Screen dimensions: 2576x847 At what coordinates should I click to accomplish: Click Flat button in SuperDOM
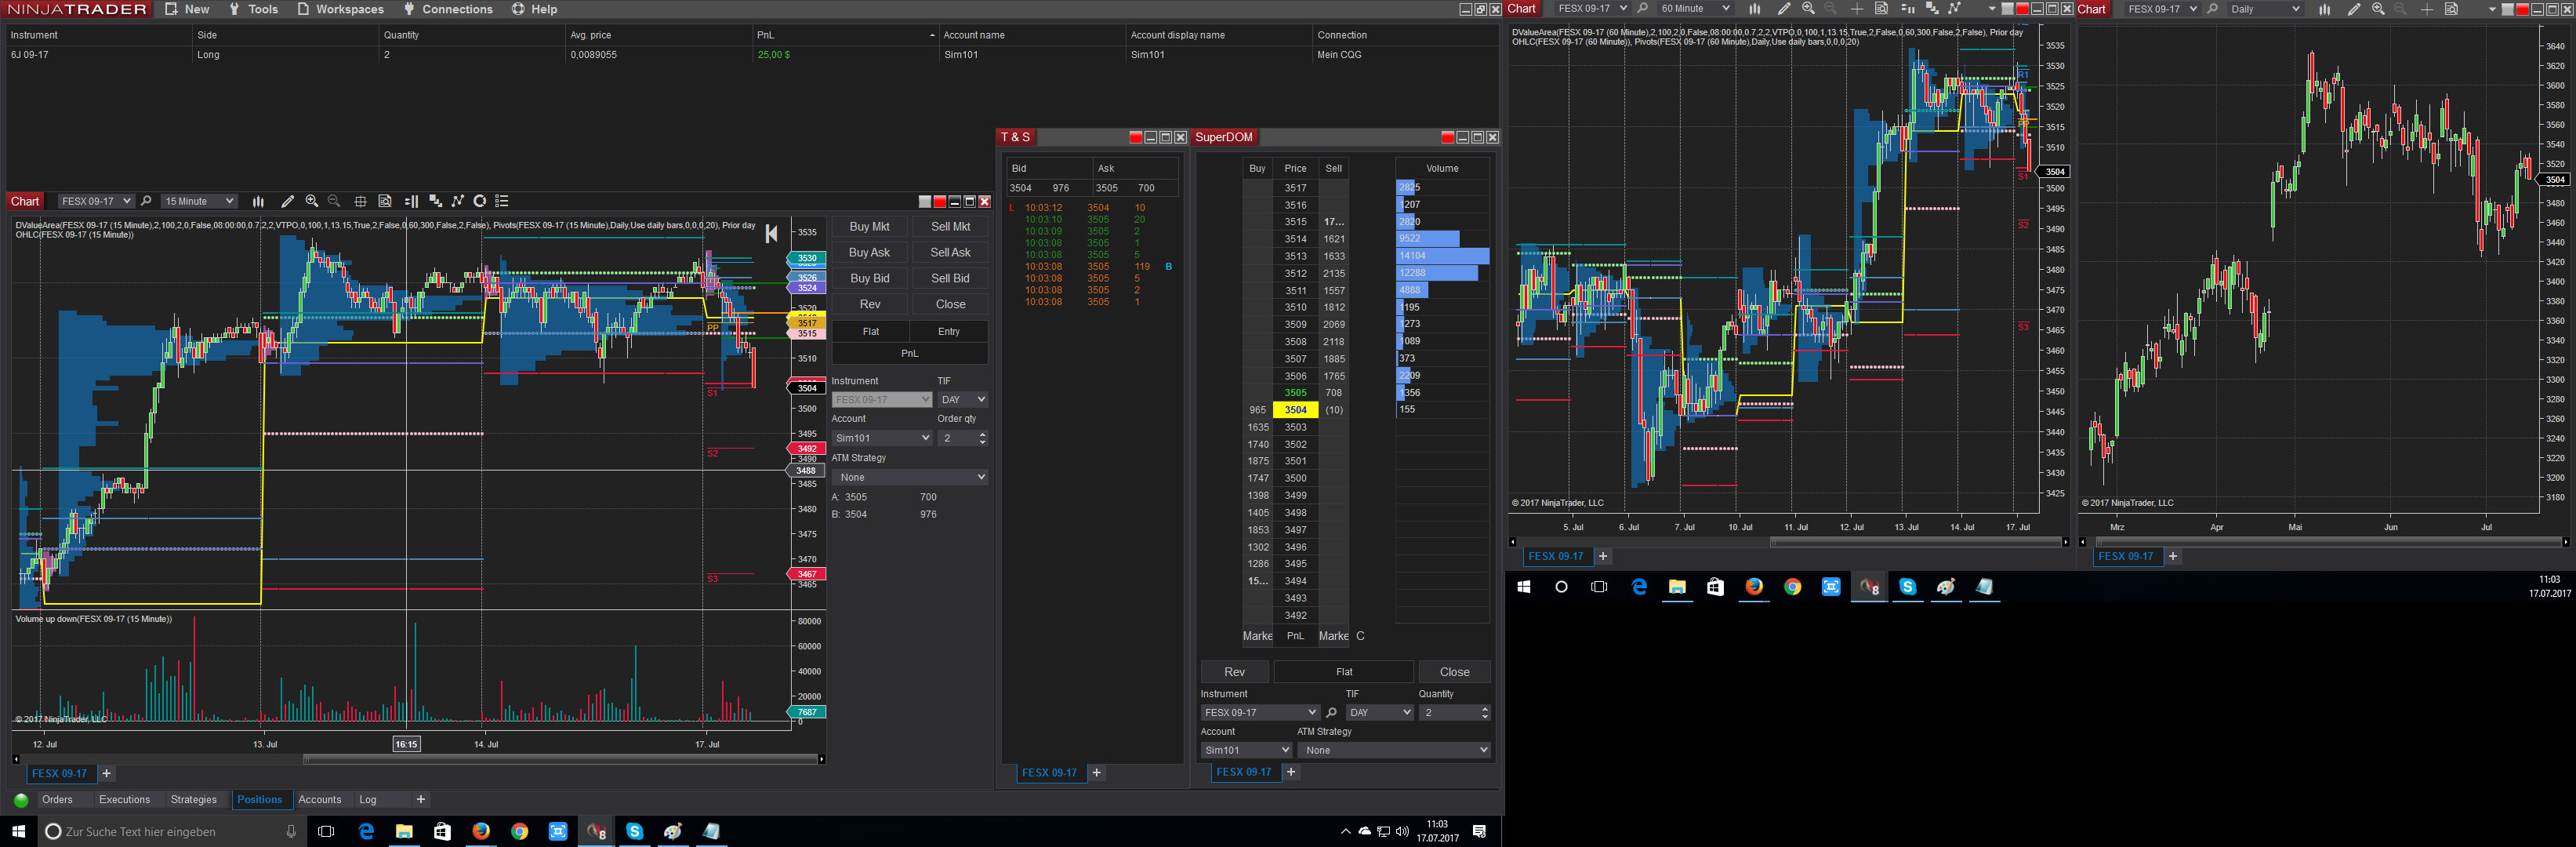coord(1344,672)
